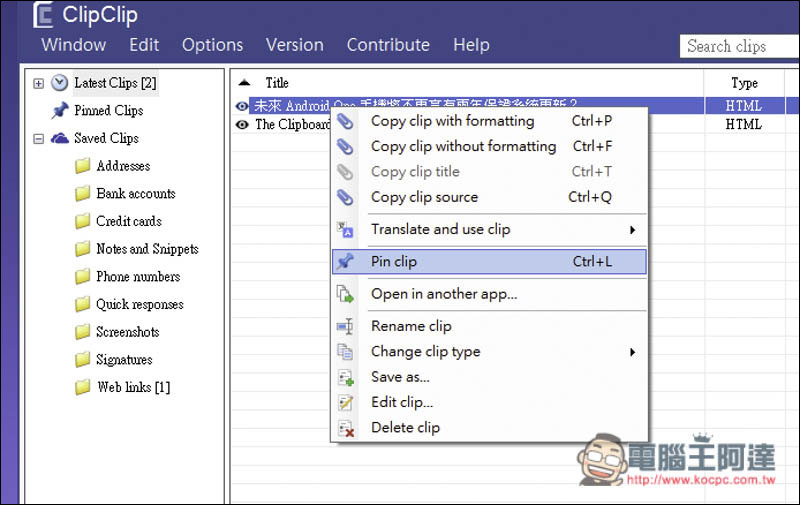800x505 pixels.
Task: Click paperclip icon for Copy clip without formatting
Action: [x=345, y=146]
